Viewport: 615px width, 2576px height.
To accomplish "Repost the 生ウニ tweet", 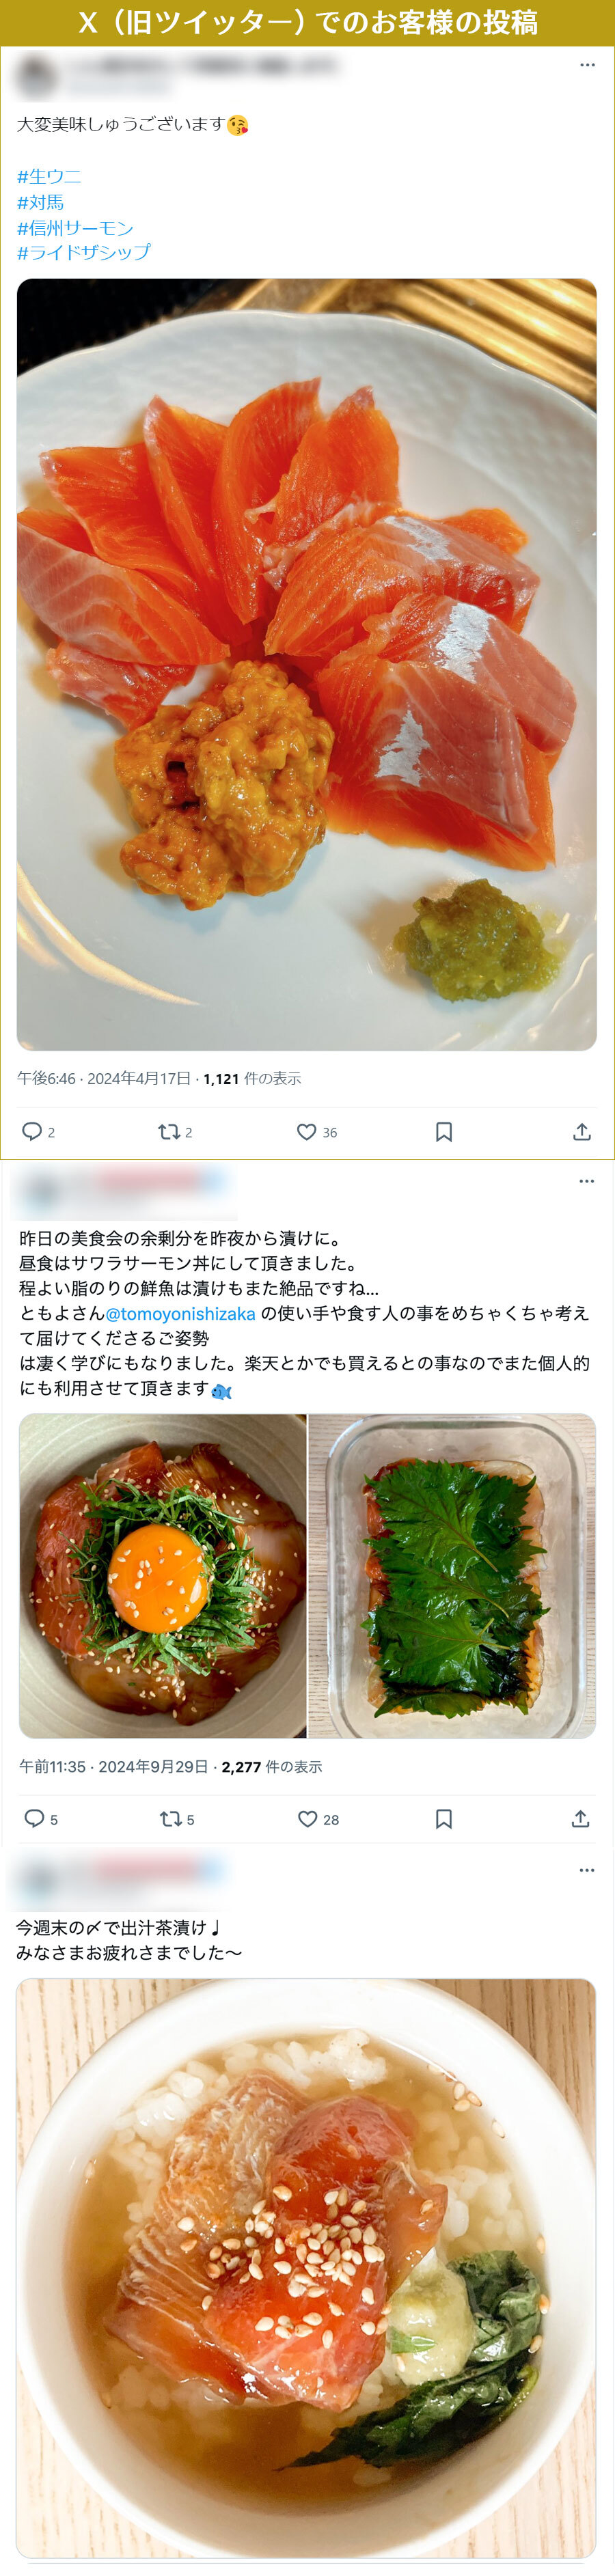I will point(169,1131).
